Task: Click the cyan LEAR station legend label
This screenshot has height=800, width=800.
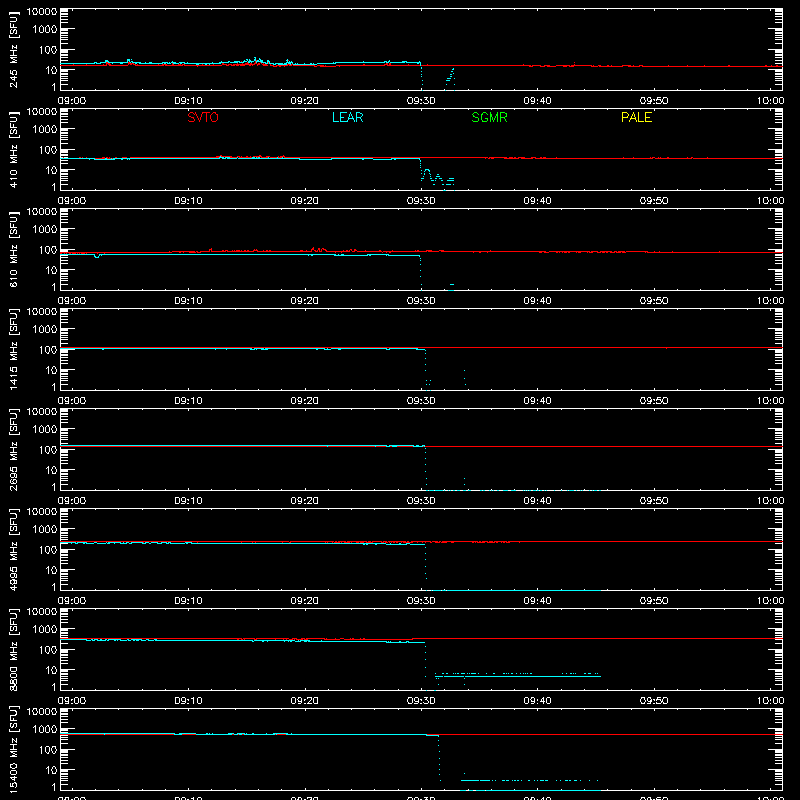Action: click(x=347, y=117)
